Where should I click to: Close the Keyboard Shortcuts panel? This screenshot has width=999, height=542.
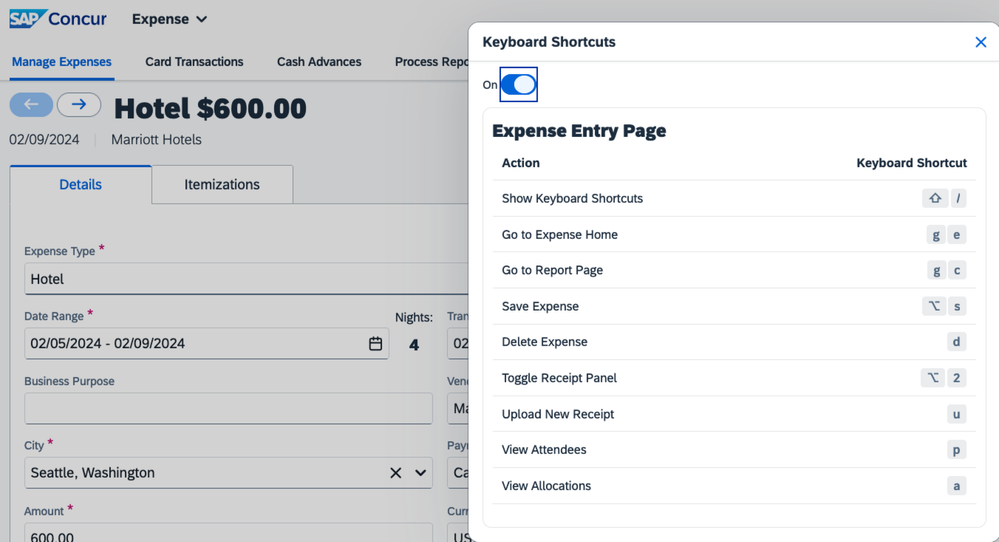pos(981,42)
